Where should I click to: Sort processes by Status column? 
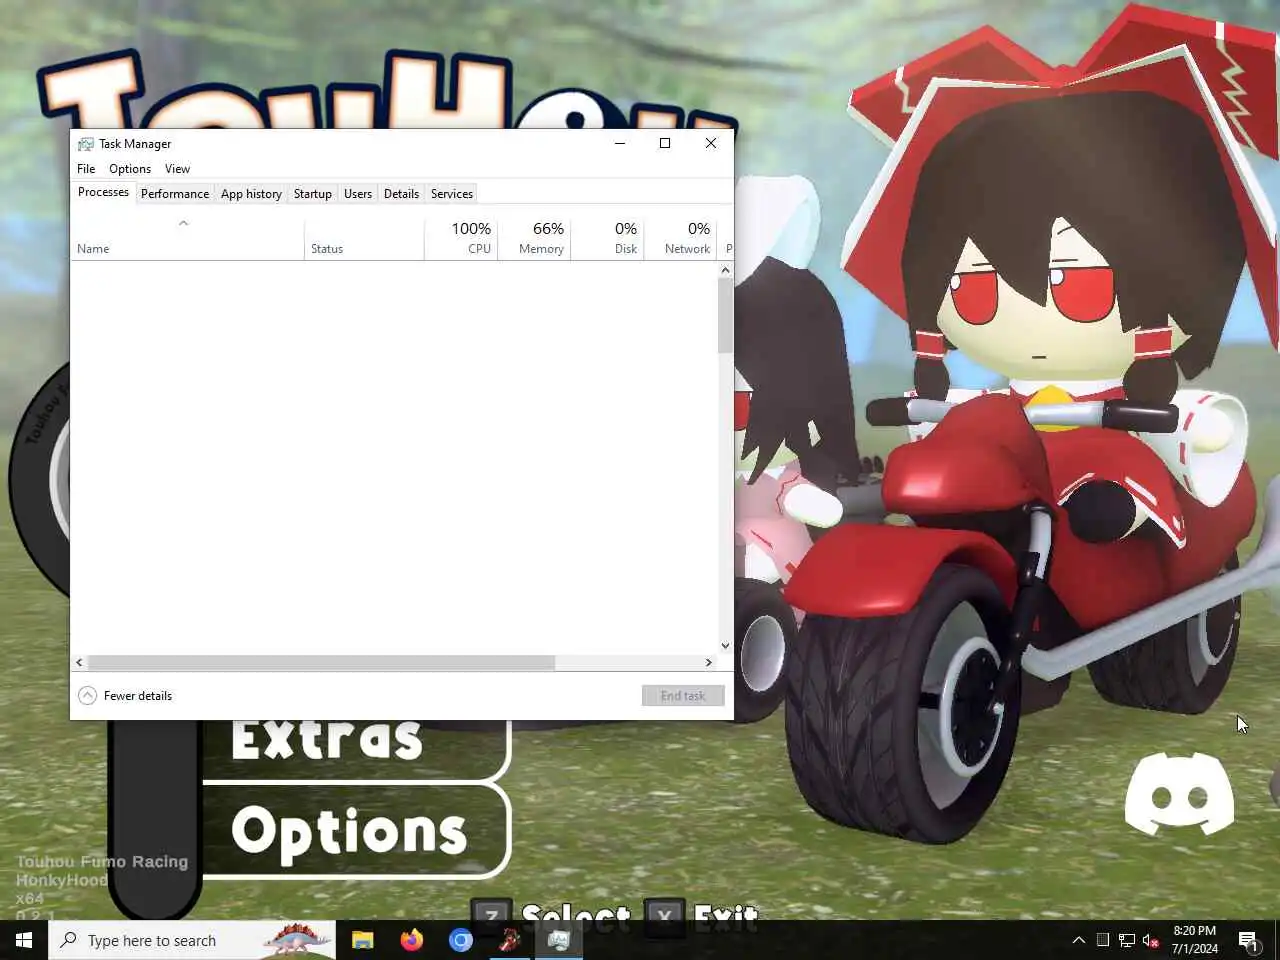[x=364, y=239]
